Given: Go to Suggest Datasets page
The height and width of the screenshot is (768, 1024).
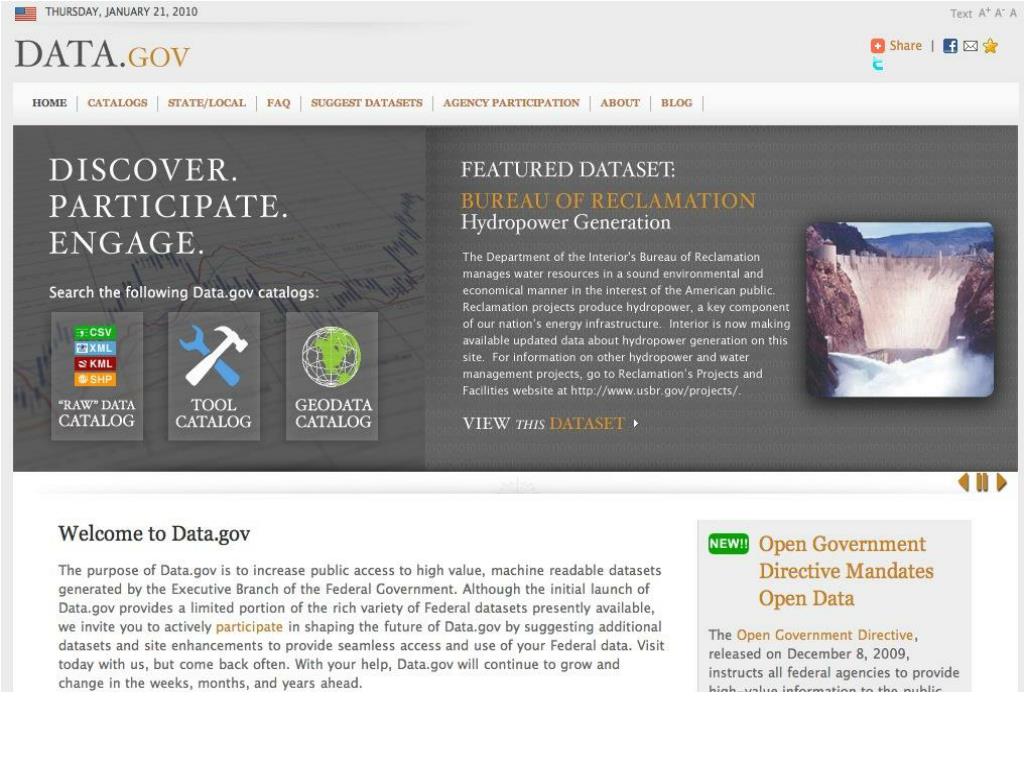Looking at the screenshot, I should (366, 103).
